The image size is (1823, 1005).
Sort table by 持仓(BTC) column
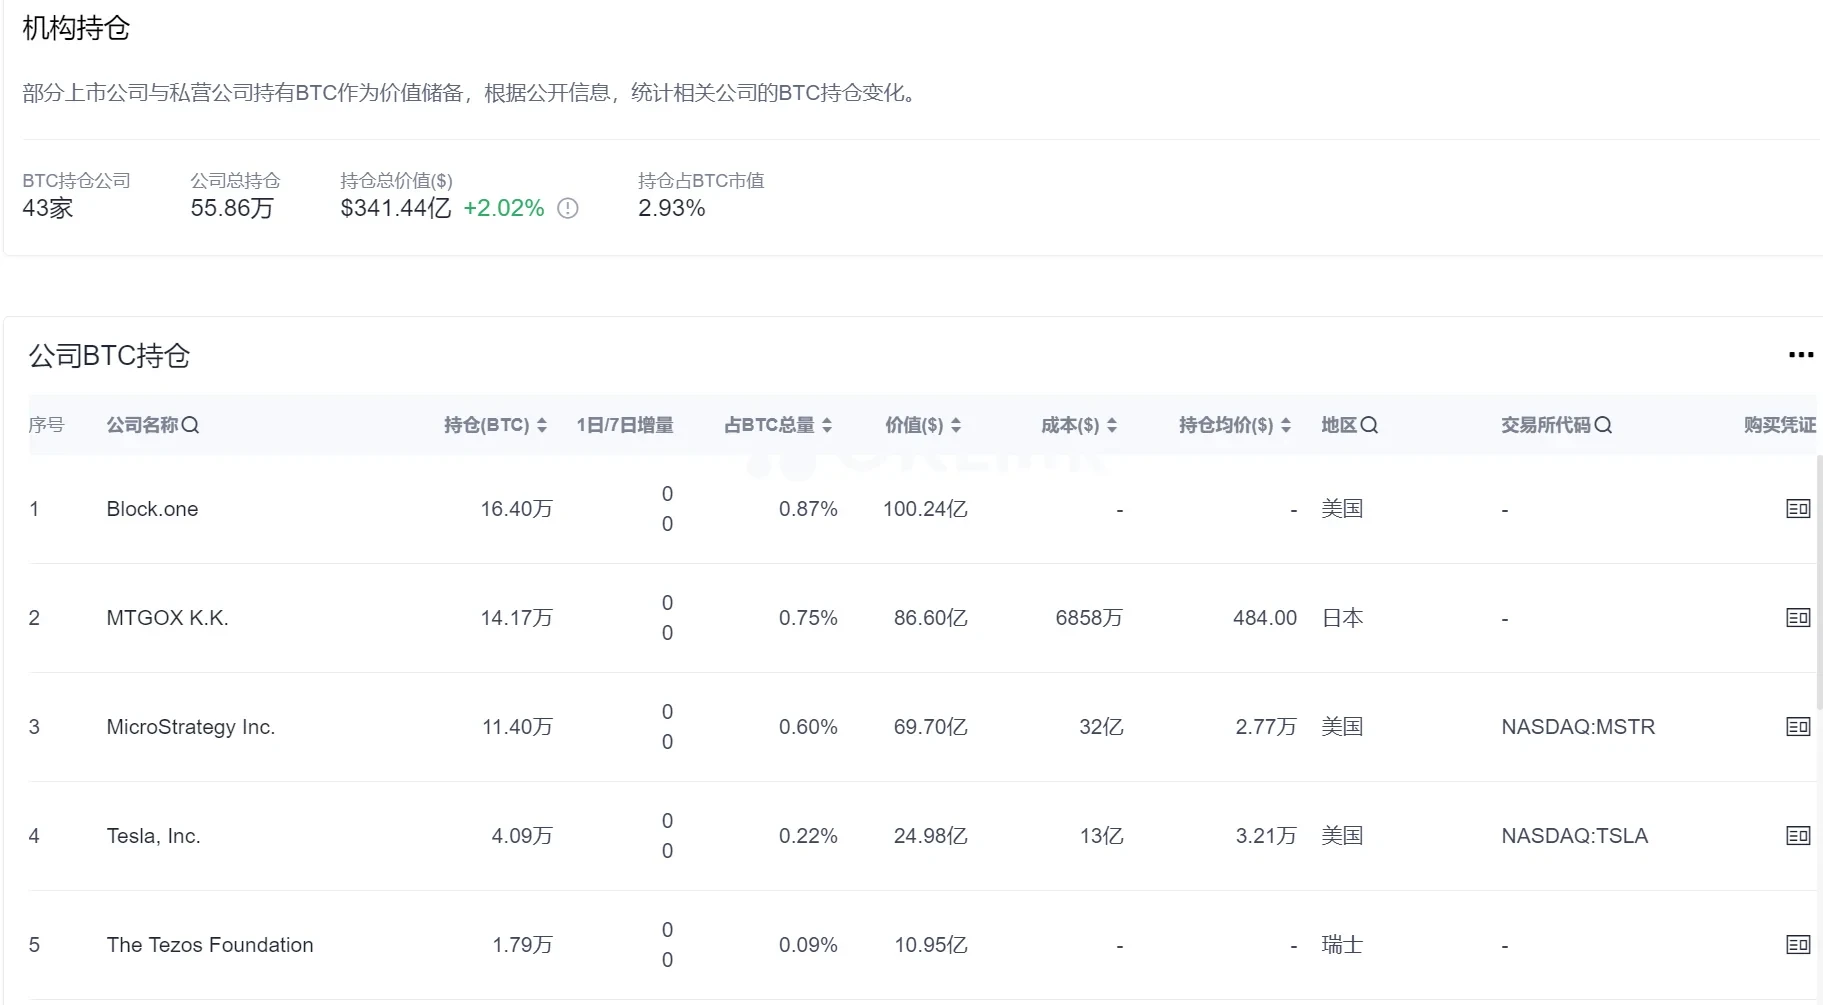tap(541, 425)
